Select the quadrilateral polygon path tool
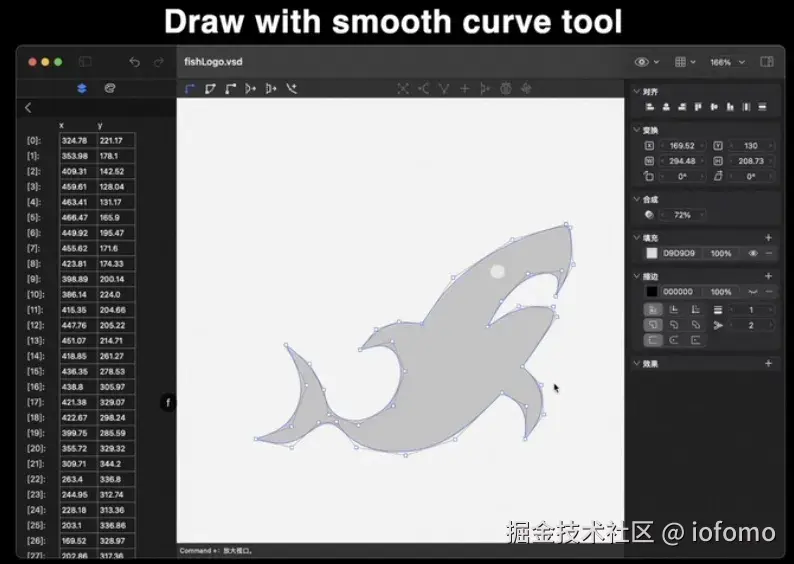This screenshot has width=794, height=564. pyautogui.click(x=210, y=89)
